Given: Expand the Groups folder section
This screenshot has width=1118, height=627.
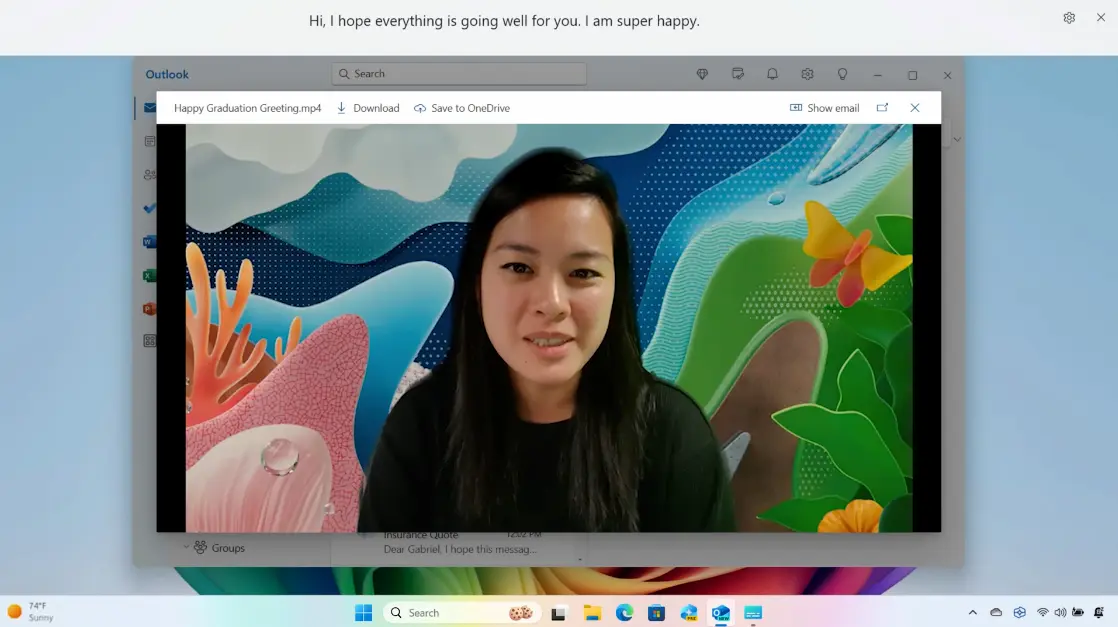Looking at the screenshot, I should tap(186, 548).
